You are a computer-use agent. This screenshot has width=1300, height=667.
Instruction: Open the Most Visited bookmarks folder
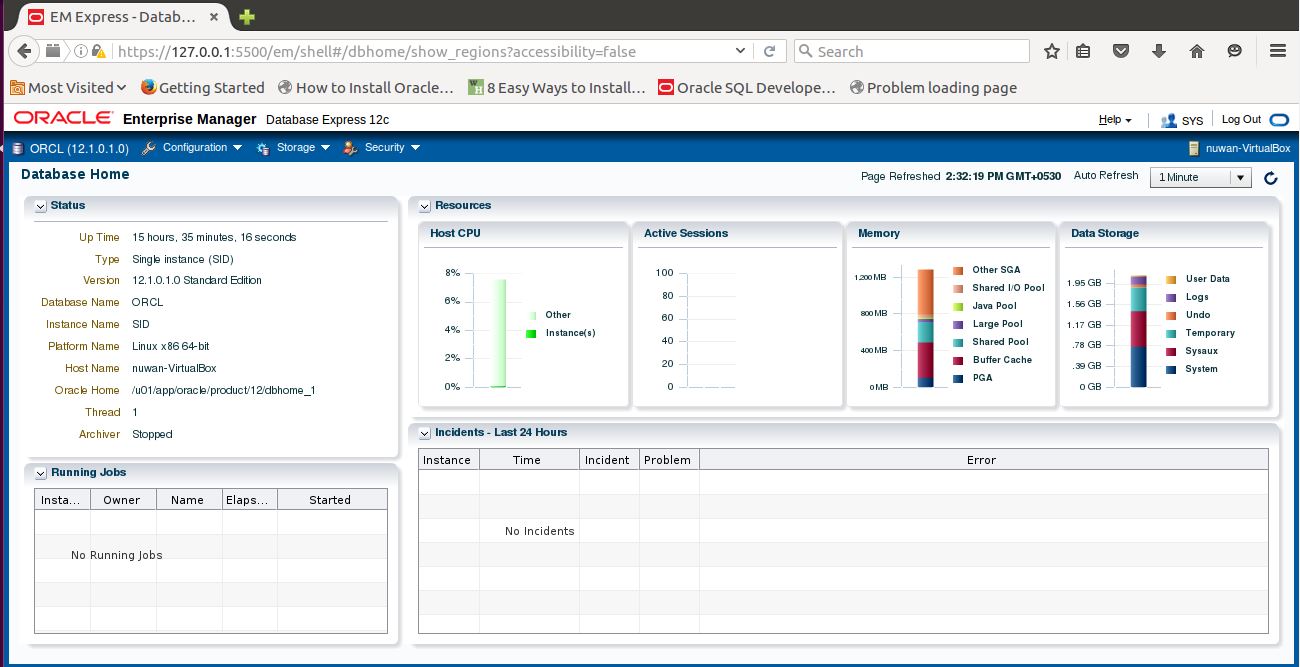click(69, 88)
